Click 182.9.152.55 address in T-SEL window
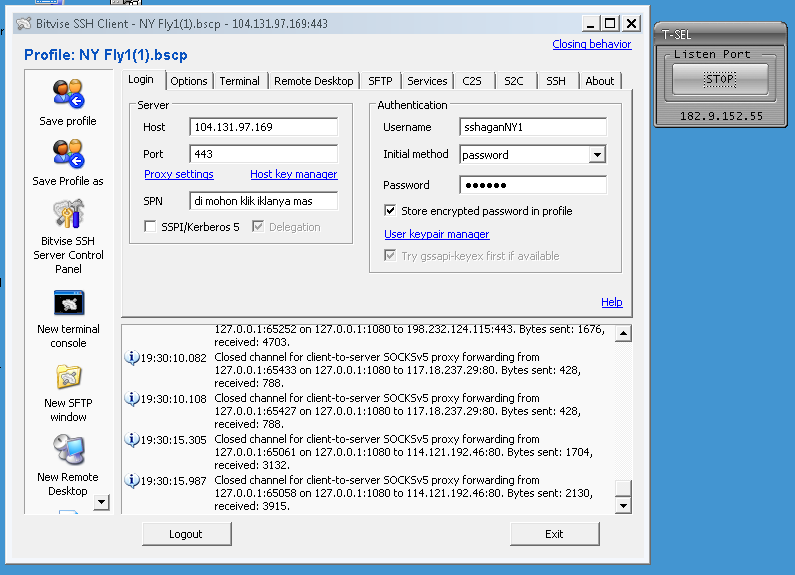Viewport: 795px width, 575px height. pos(721,116)
